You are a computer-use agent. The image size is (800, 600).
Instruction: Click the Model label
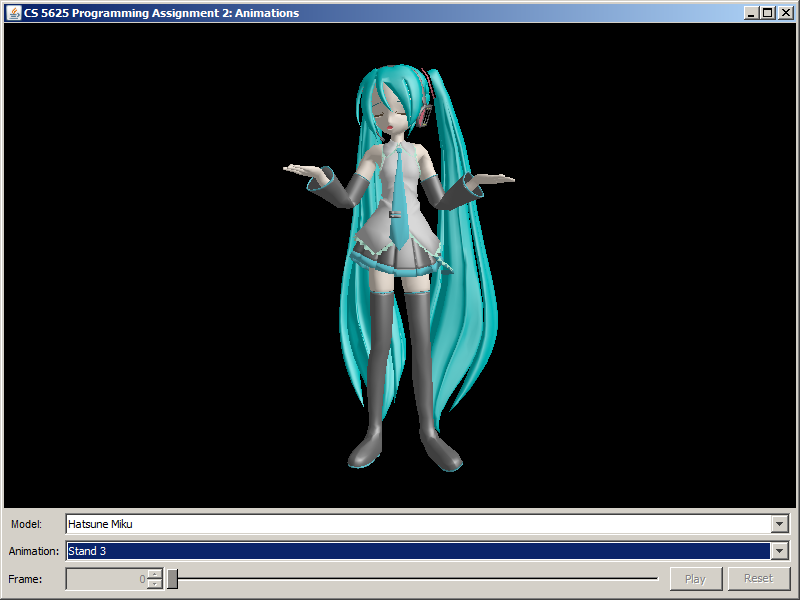(26, 524)
